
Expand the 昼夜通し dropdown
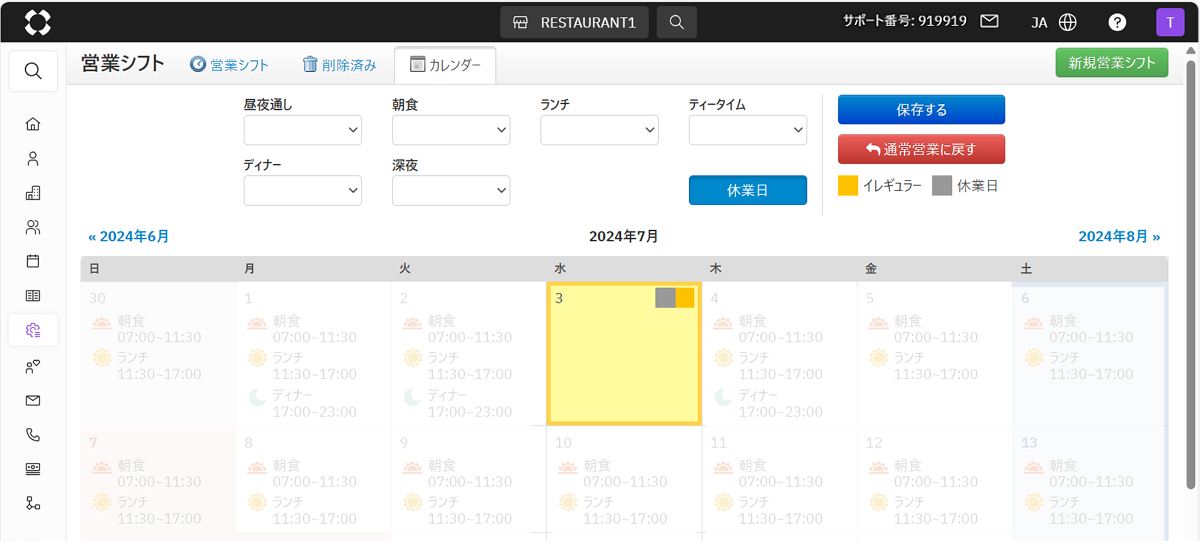click(x=302, y=130)
